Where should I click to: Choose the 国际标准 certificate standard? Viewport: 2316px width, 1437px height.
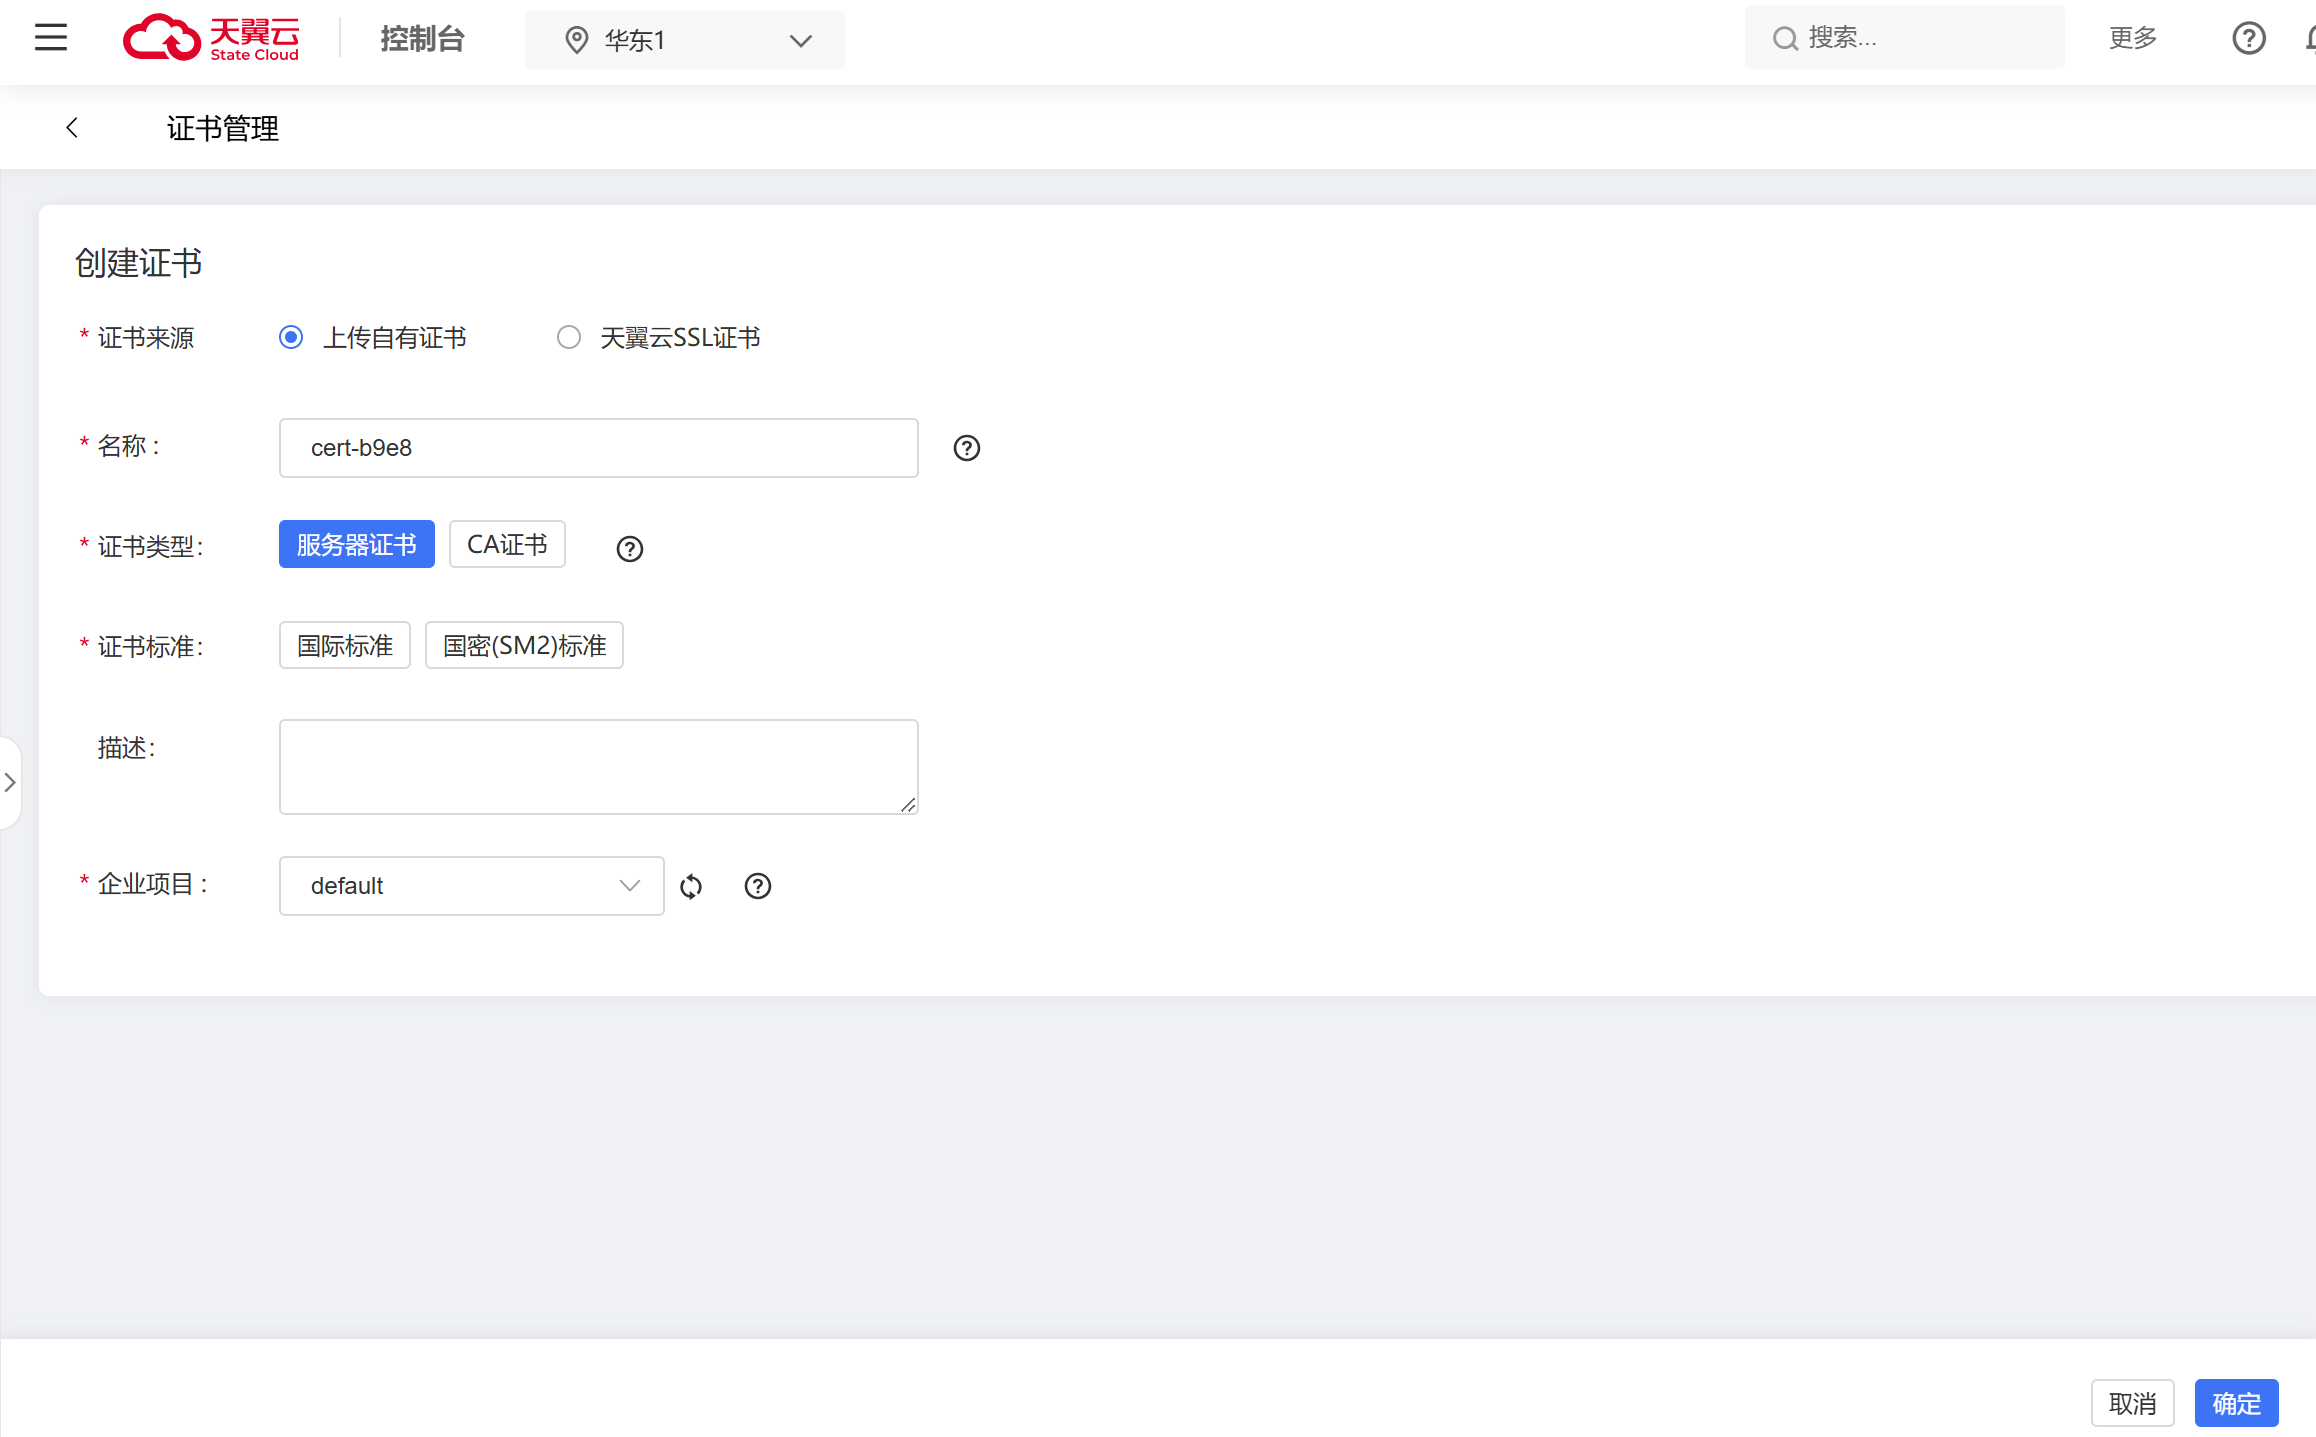[345, 646]
